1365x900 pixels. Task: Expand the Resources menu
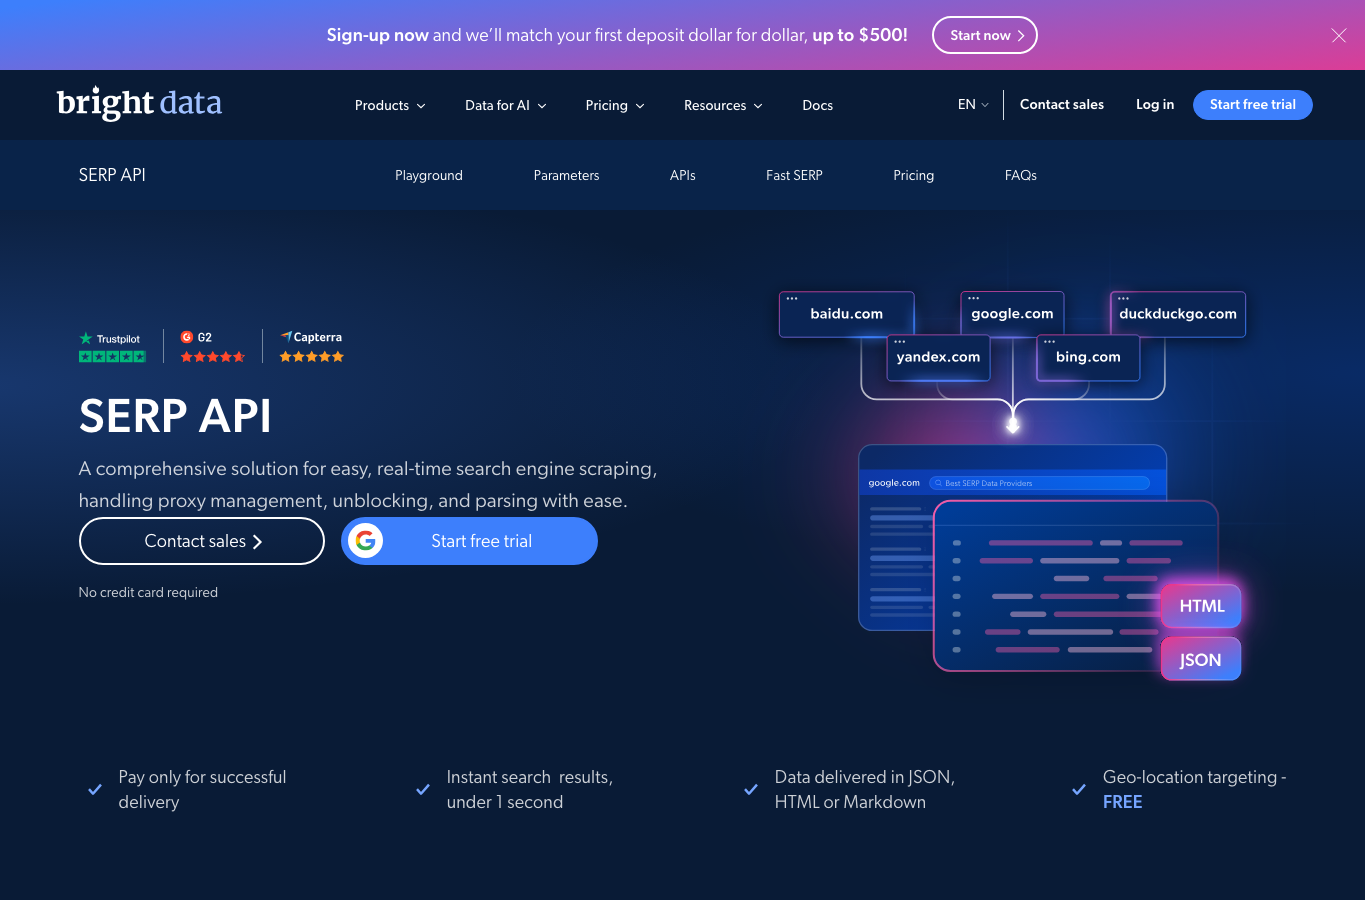coord(723,105)
